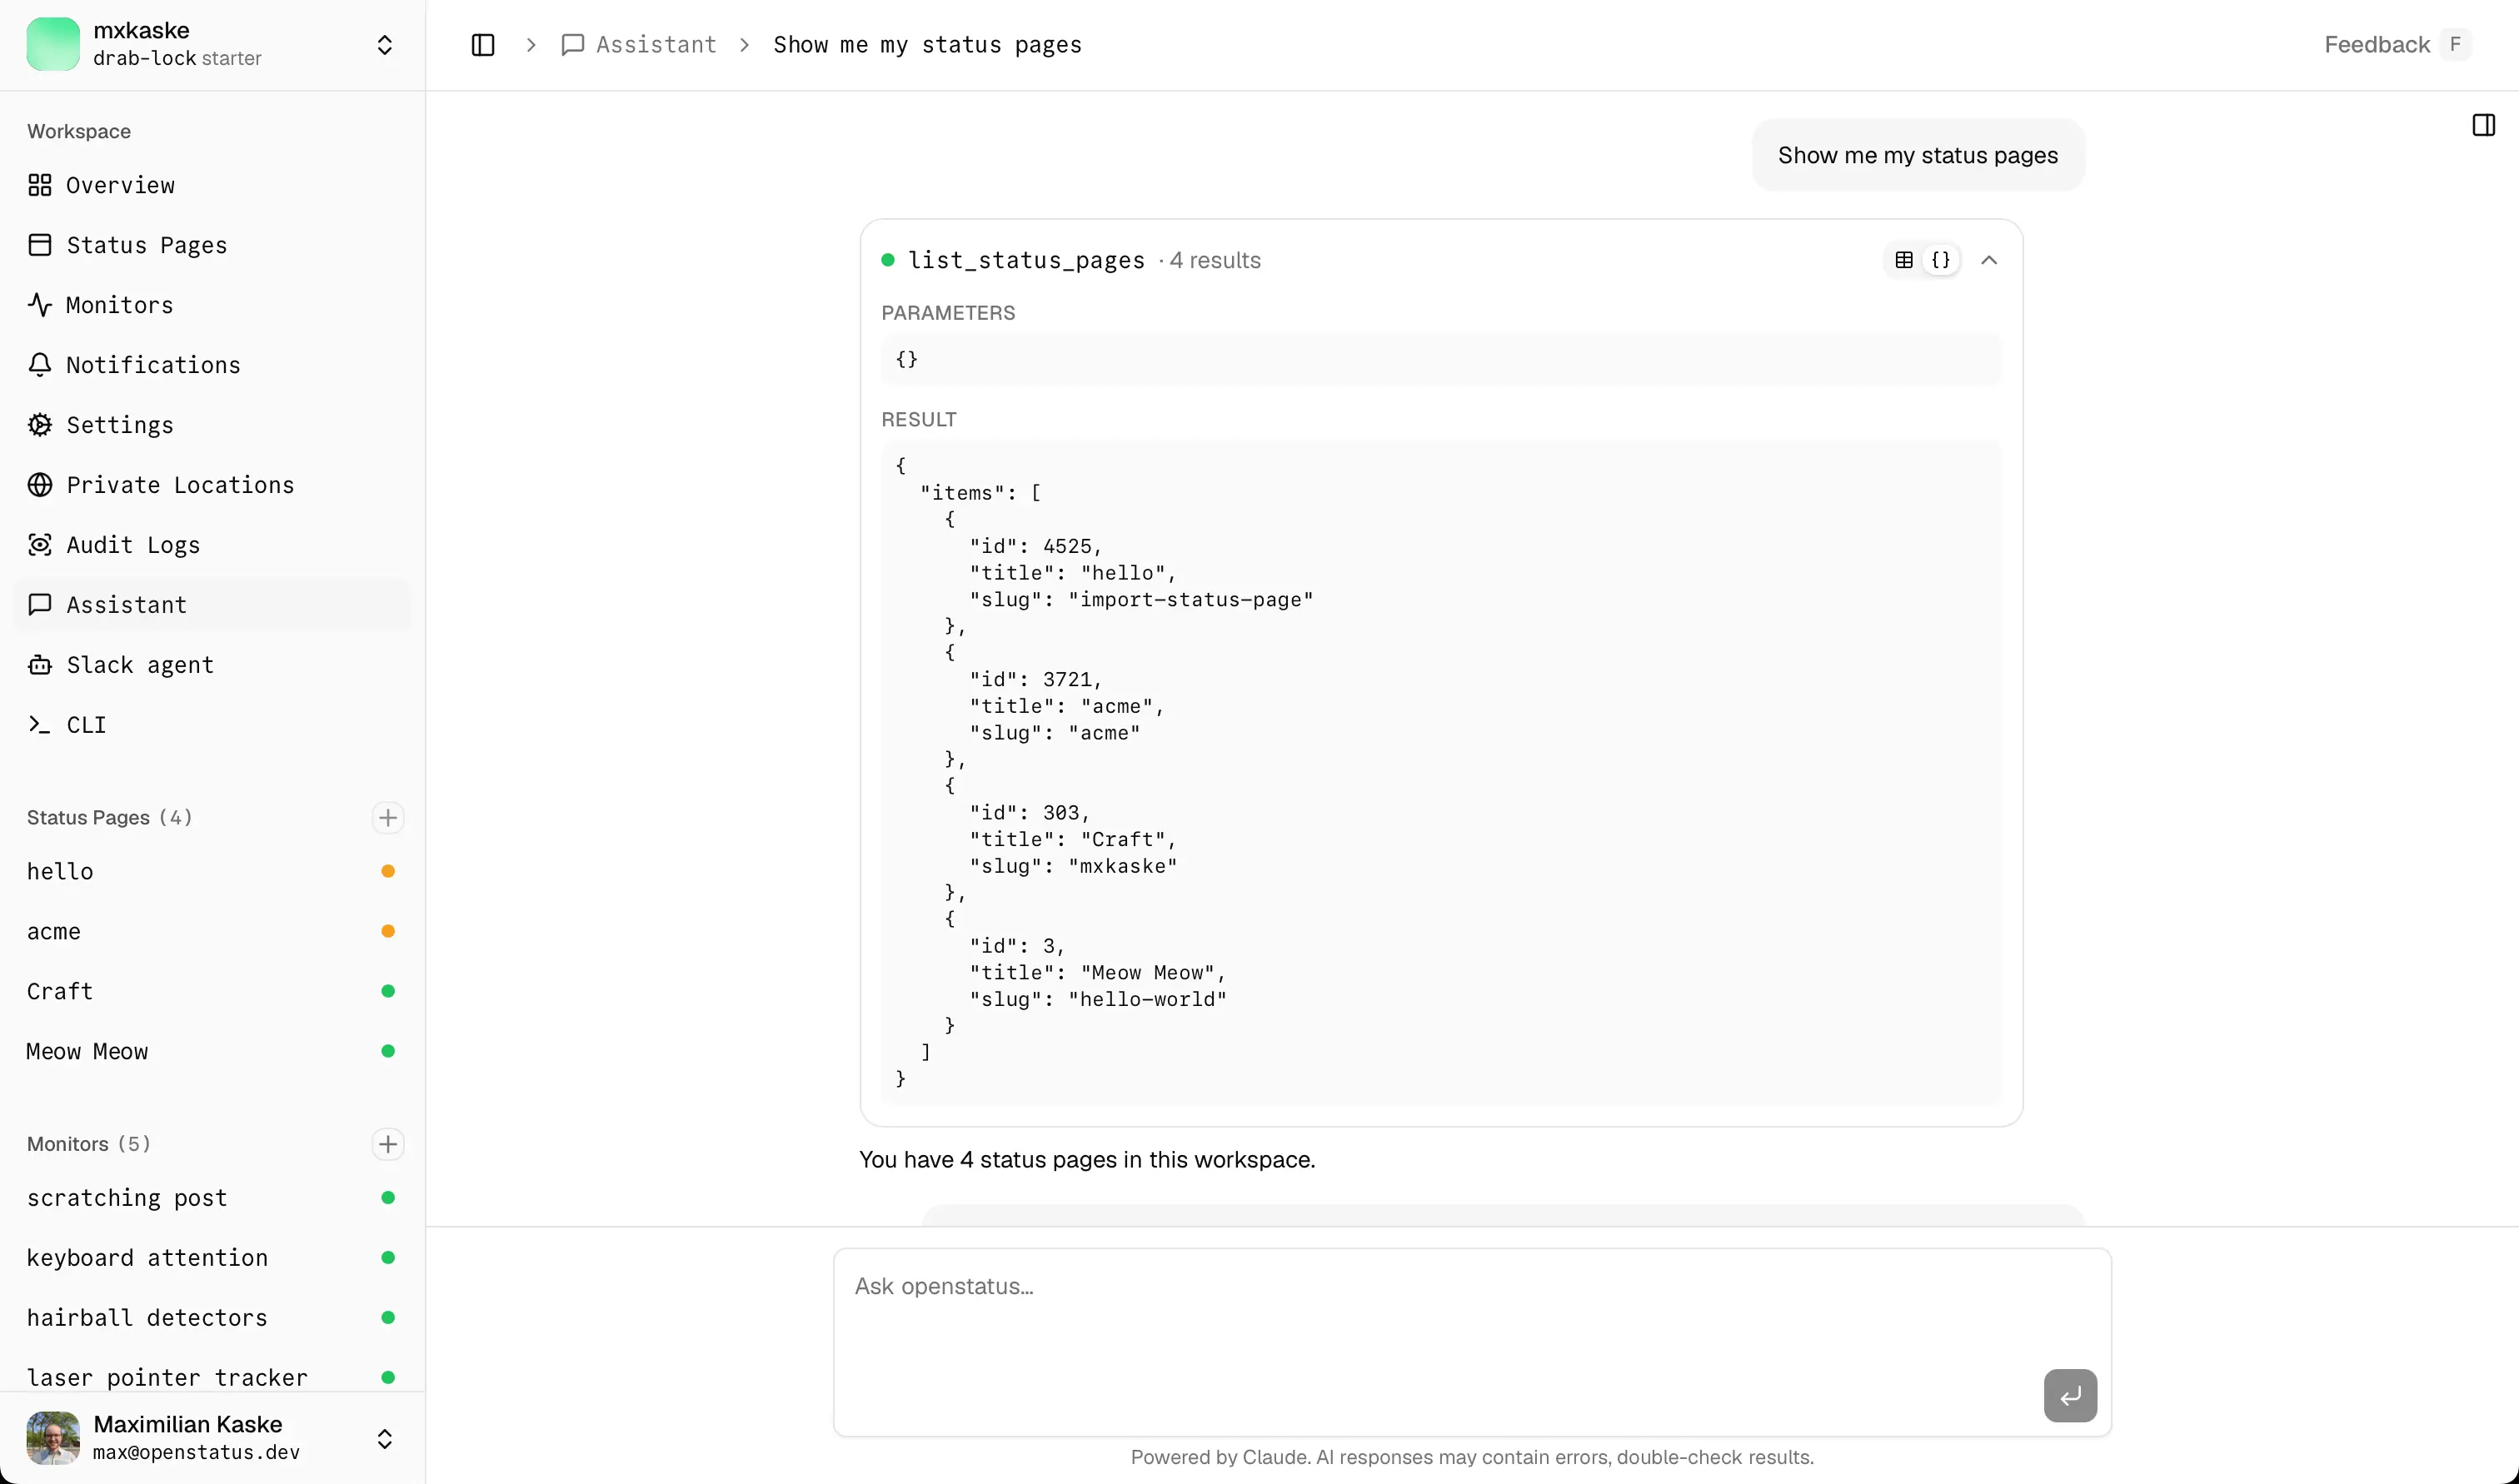Open the Meow Meow status page
The width and height of the screenshot is (2519, 1484).
click(x=212, y=1051)
